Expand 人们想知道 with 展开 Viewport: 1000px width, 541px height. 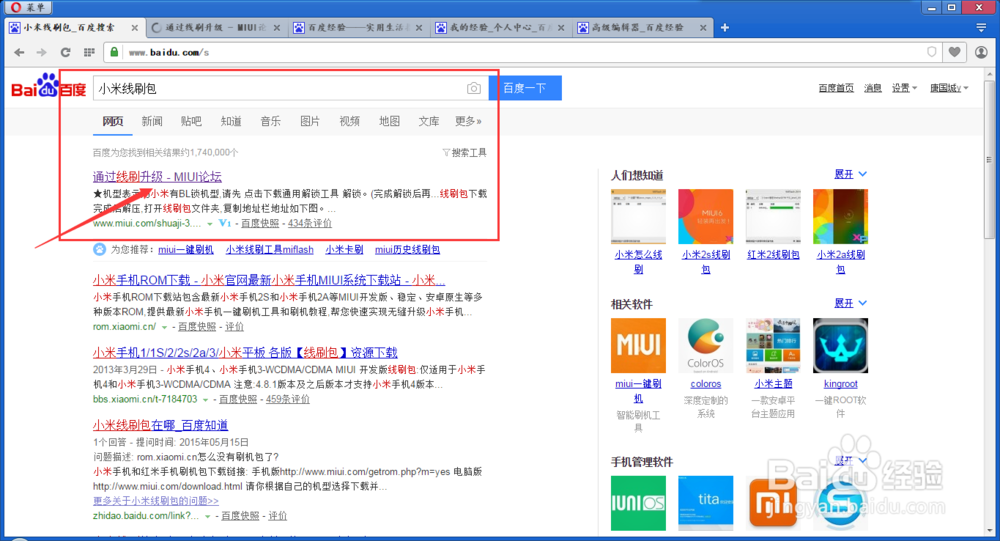click(850, 174)
